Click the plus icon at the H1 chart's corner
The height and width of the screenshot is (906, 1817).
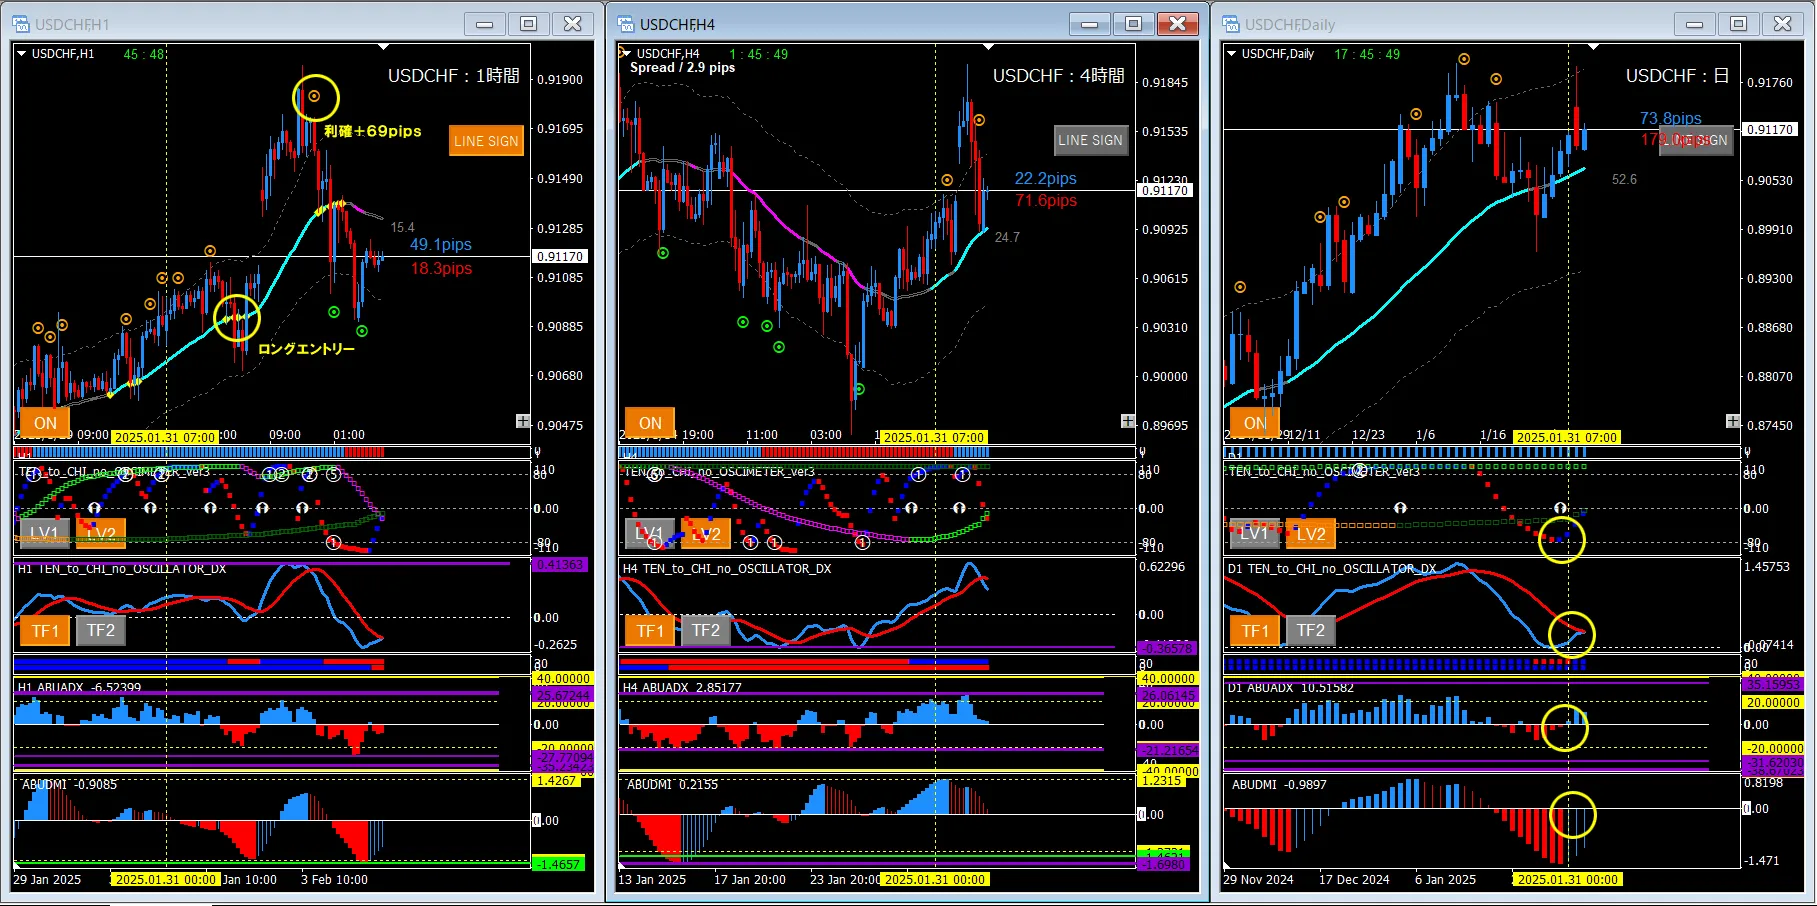pos(522,421)
